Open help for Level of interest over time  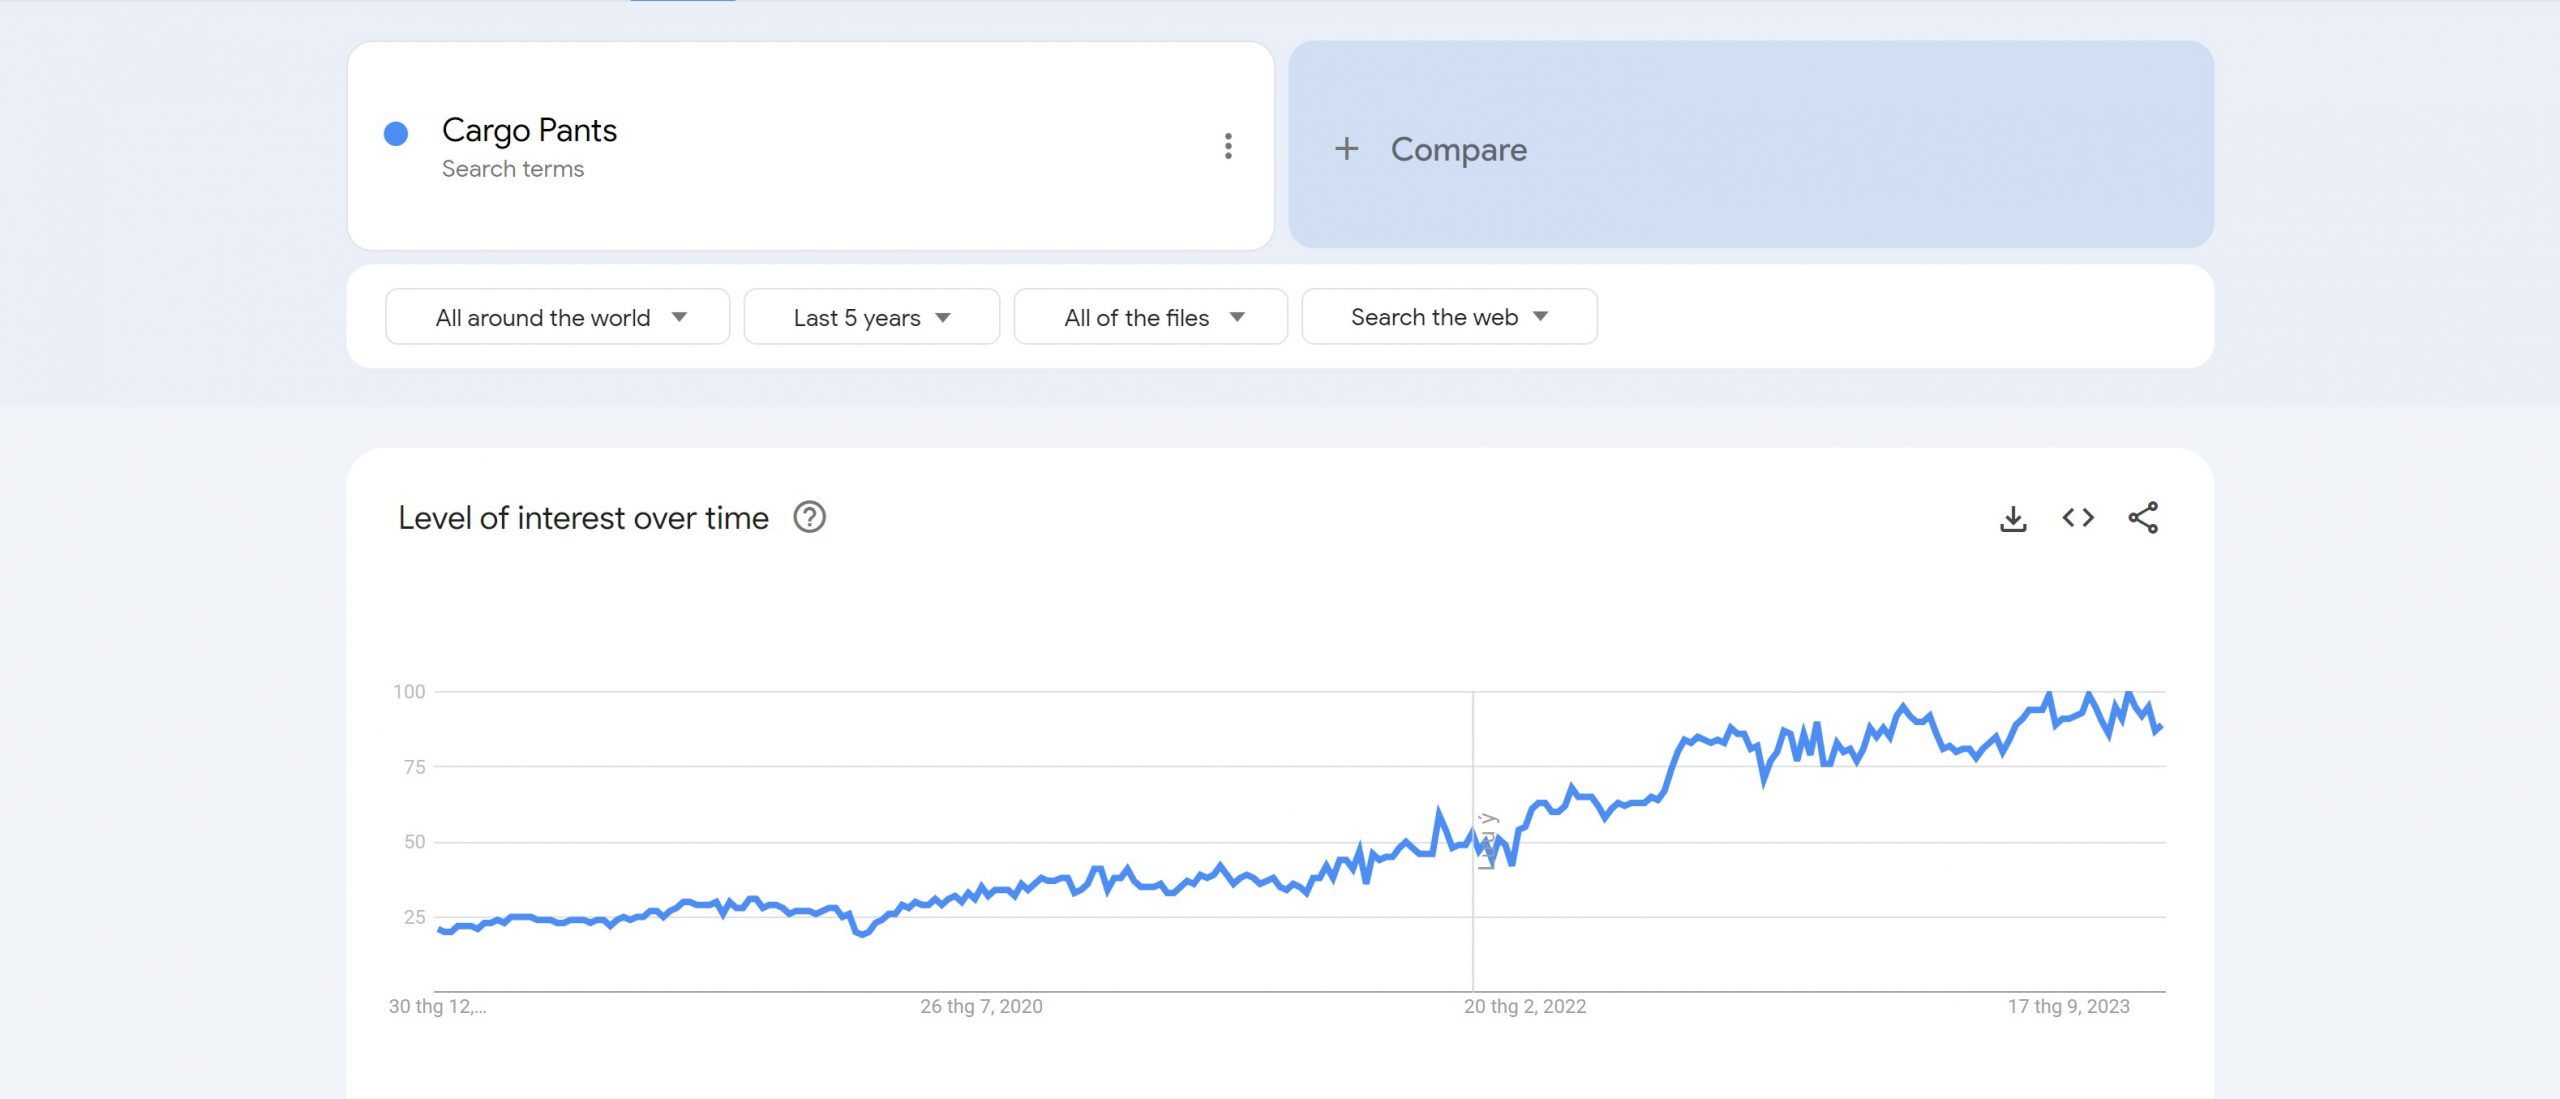[809, 518]
